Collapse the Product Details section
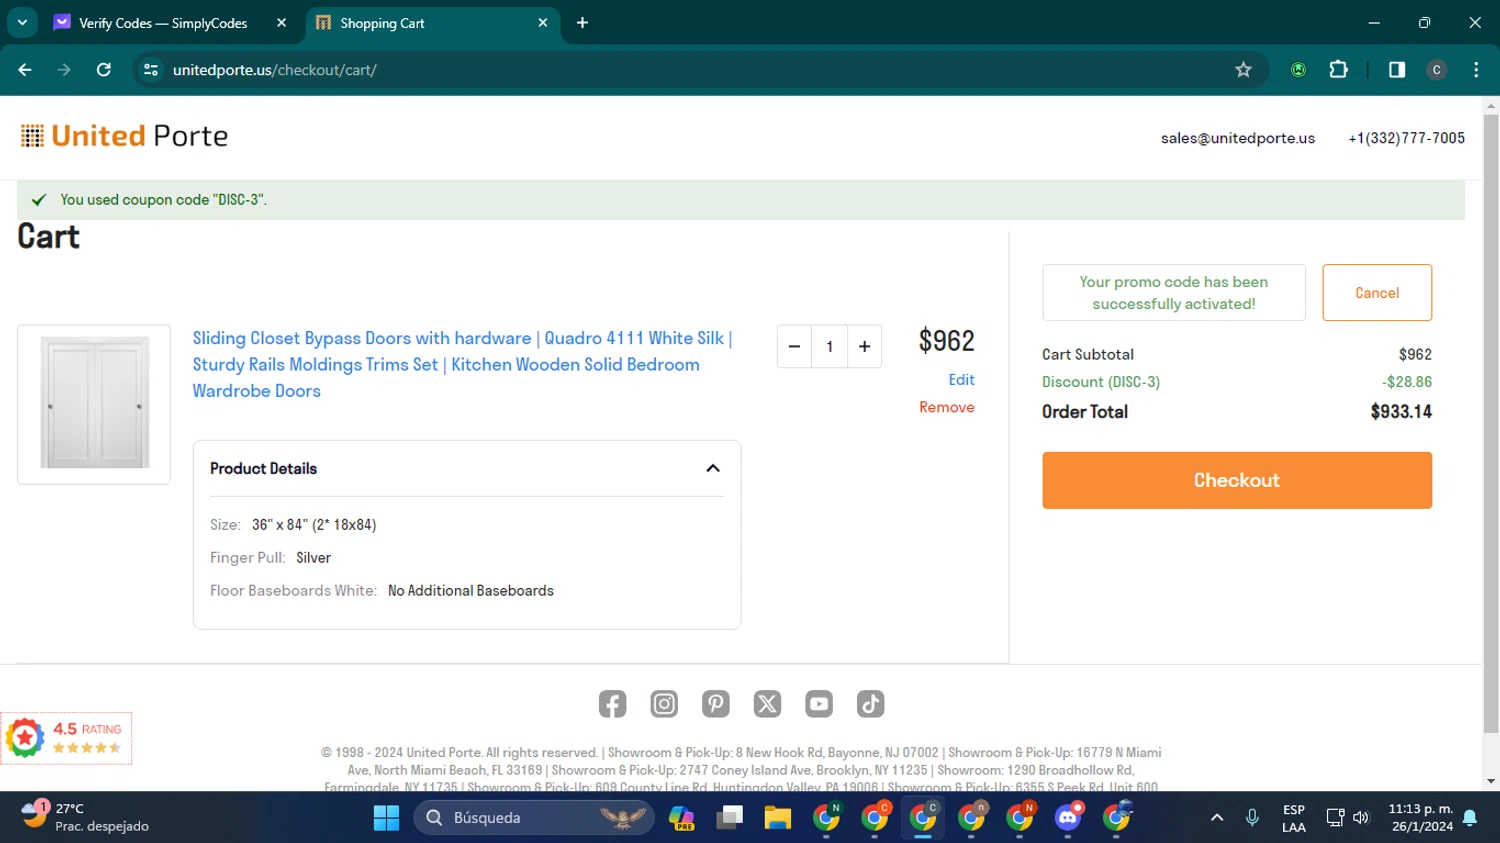1500x843 pixels. [x=713, y=468]
